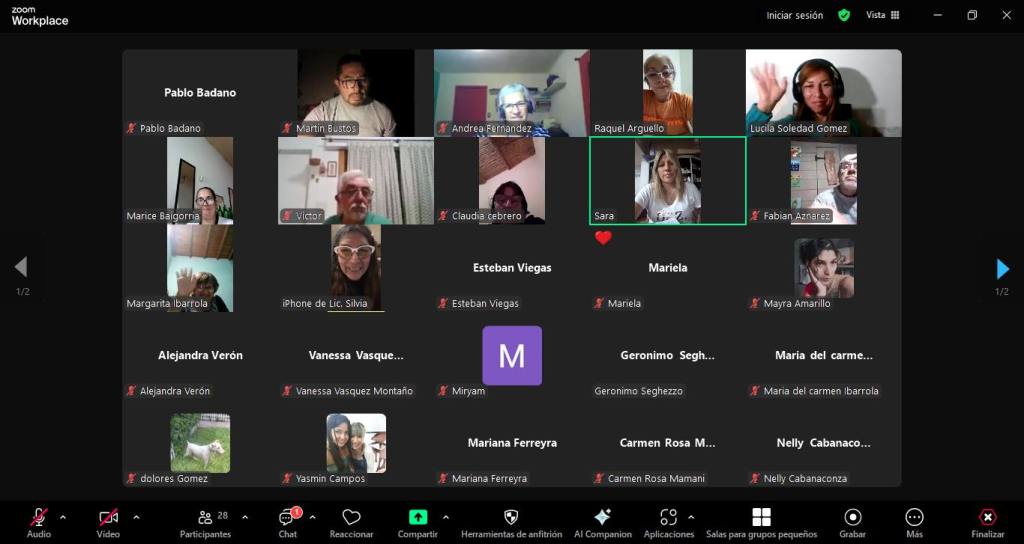
Task: Turn on camera with the Video button
Action: (108, 522)
